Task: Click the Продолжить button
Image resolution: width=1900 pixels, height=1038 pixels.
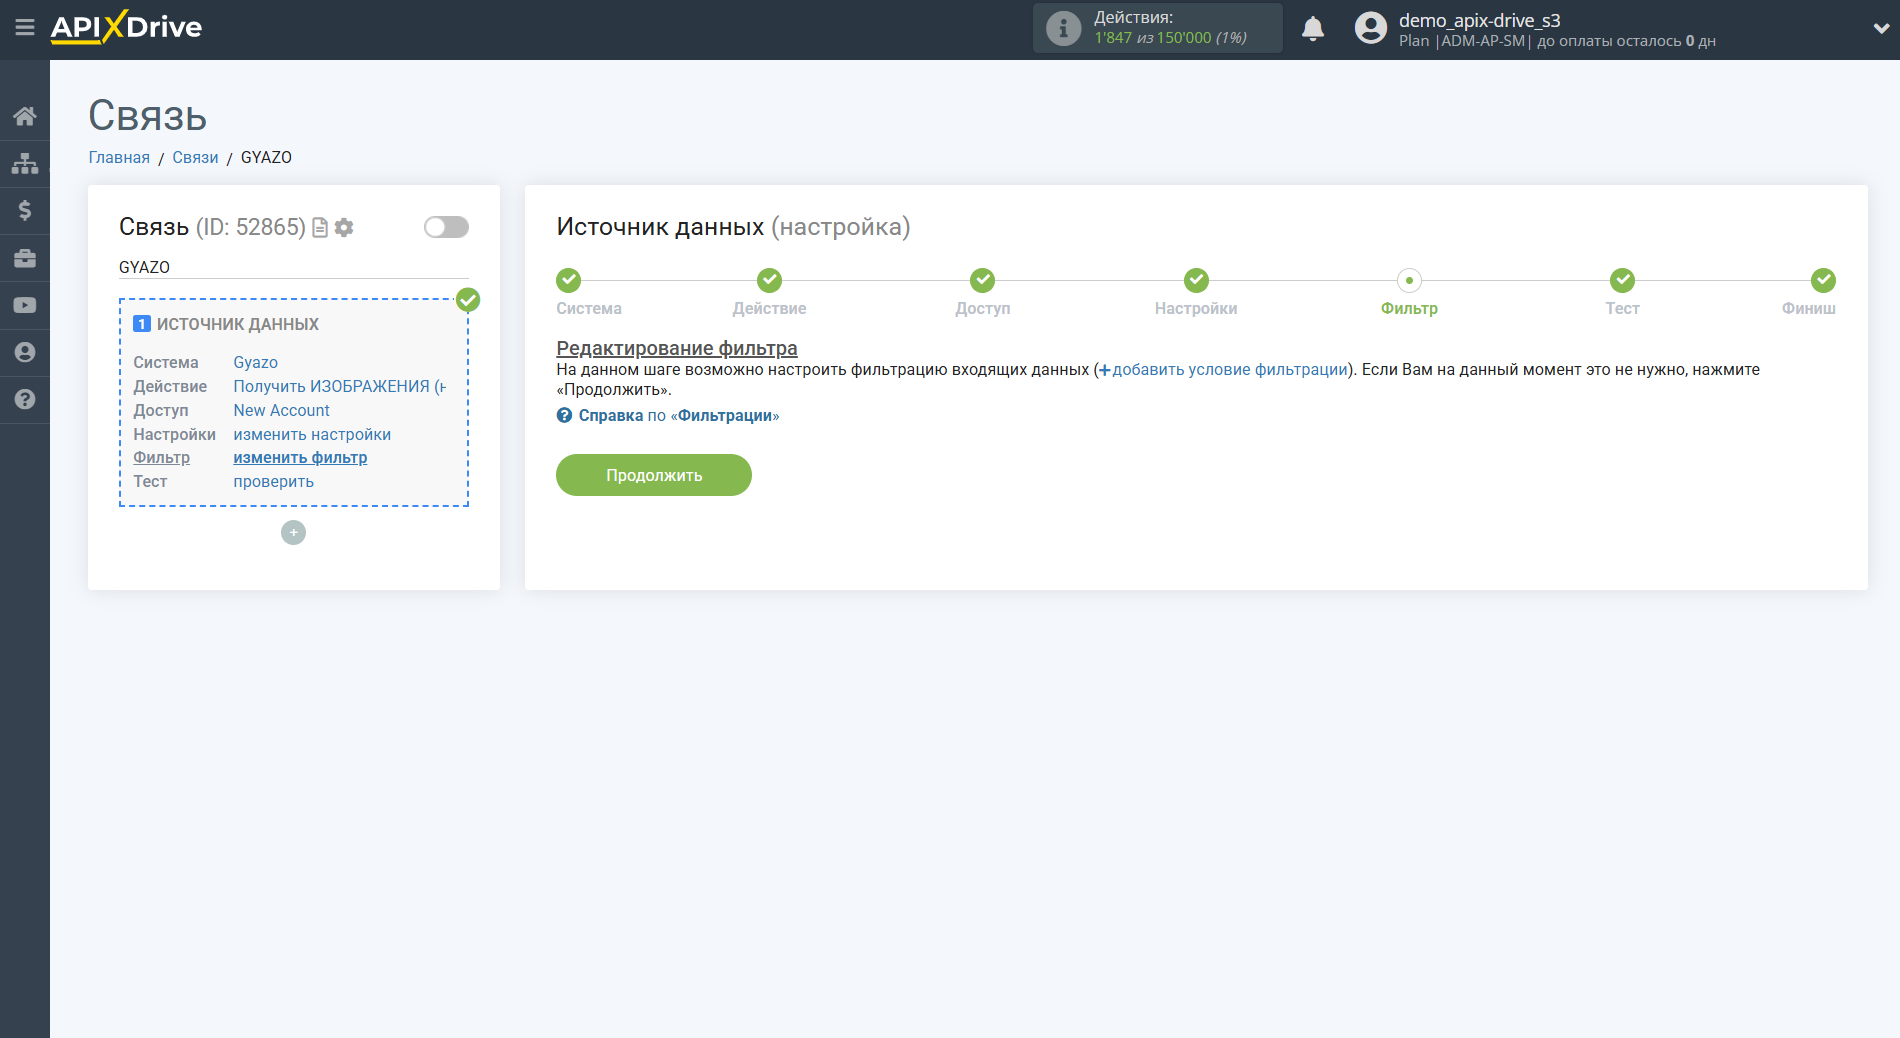Action: (x=653, y=475)
